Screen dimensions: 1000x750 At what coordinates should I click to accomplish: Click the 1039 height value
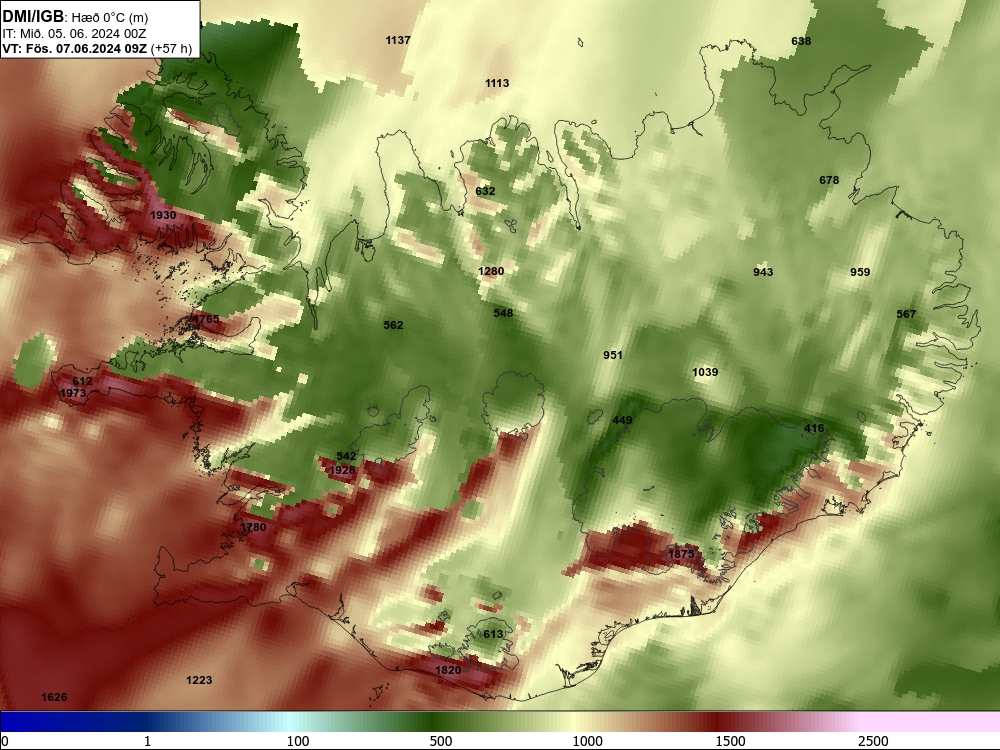tap(705, 372)
